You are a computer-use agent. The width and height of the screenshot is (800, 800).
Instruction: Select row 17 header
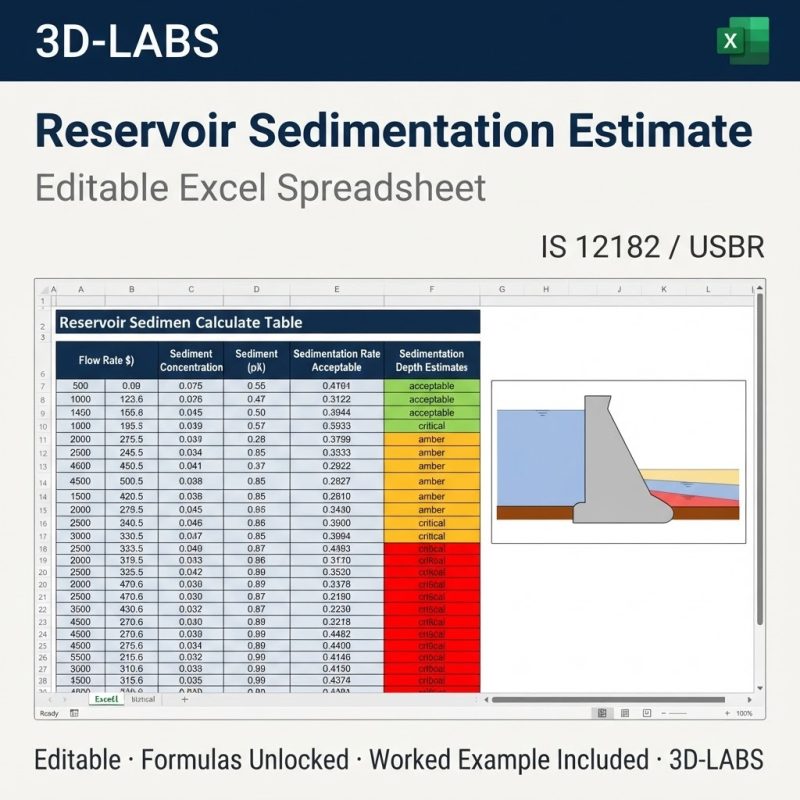click(x=43, y=537)
